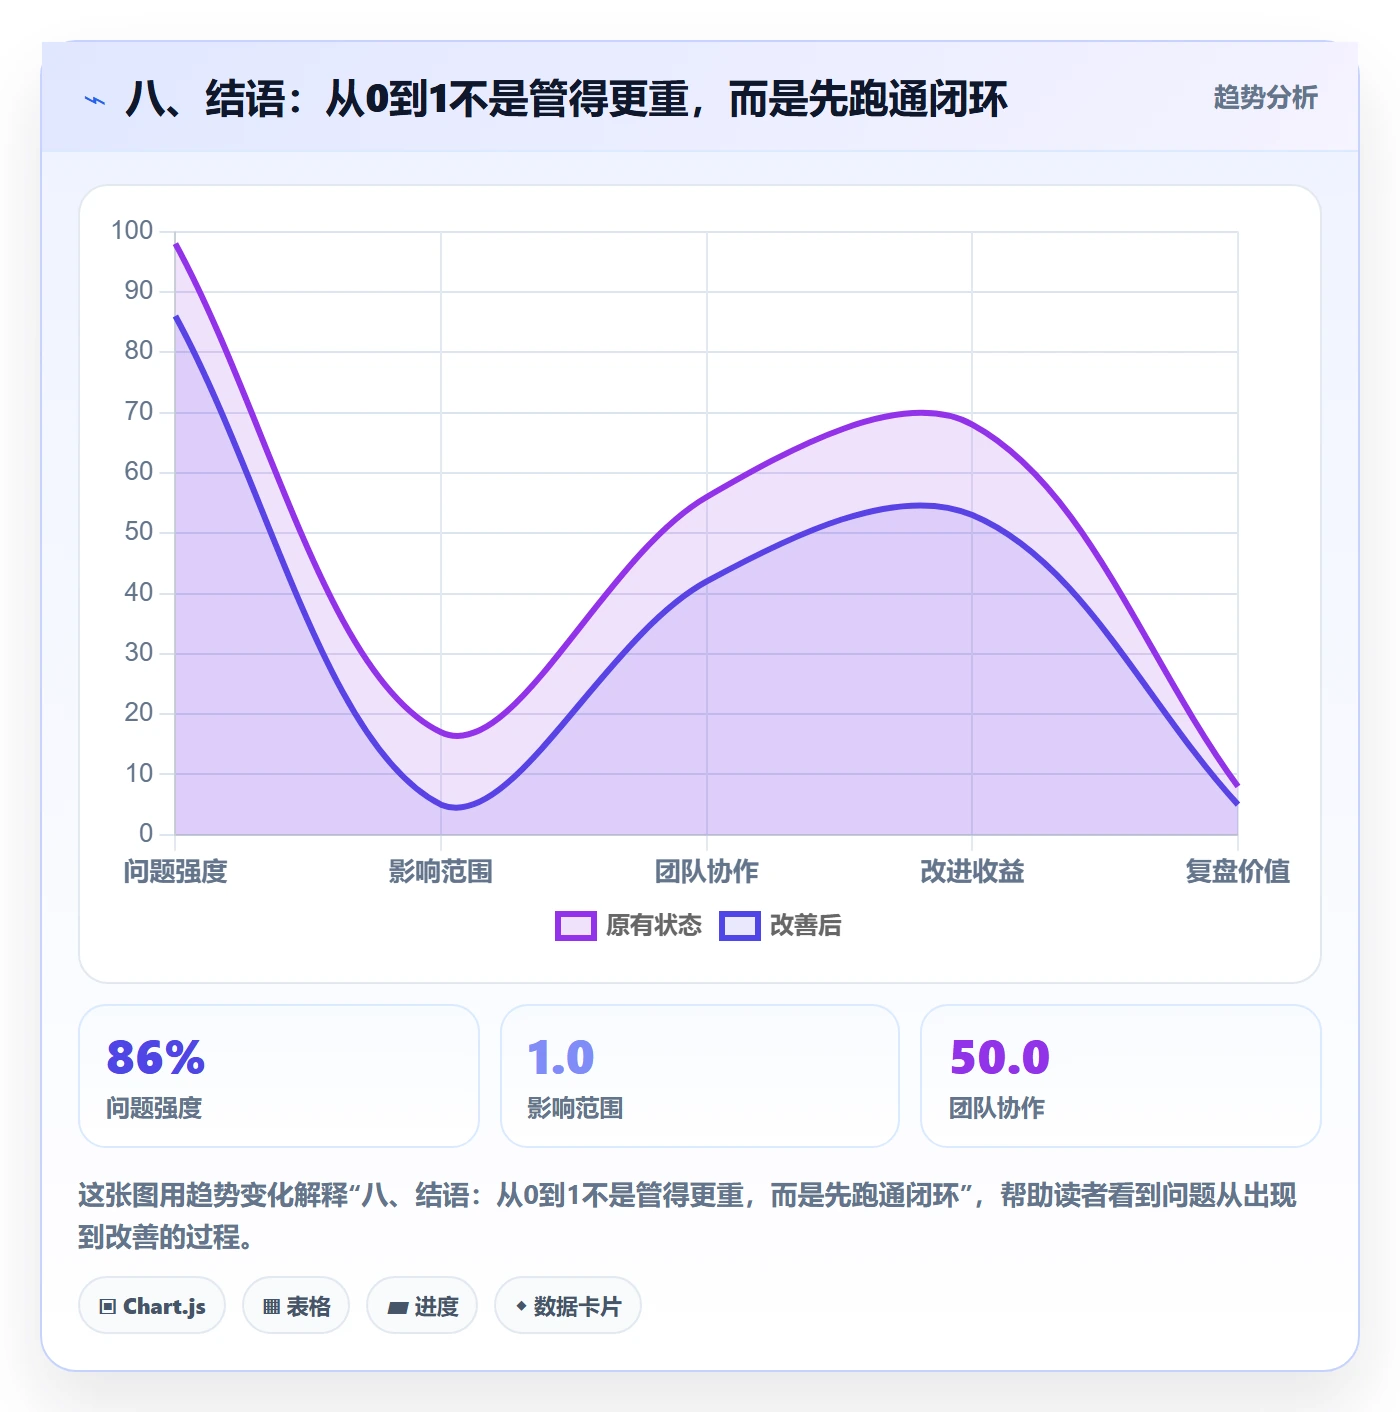Image resolution: width=1400 pixels, height=1412 pixels.
Task: Click the 86% value text
Action: pos(156,1058)
